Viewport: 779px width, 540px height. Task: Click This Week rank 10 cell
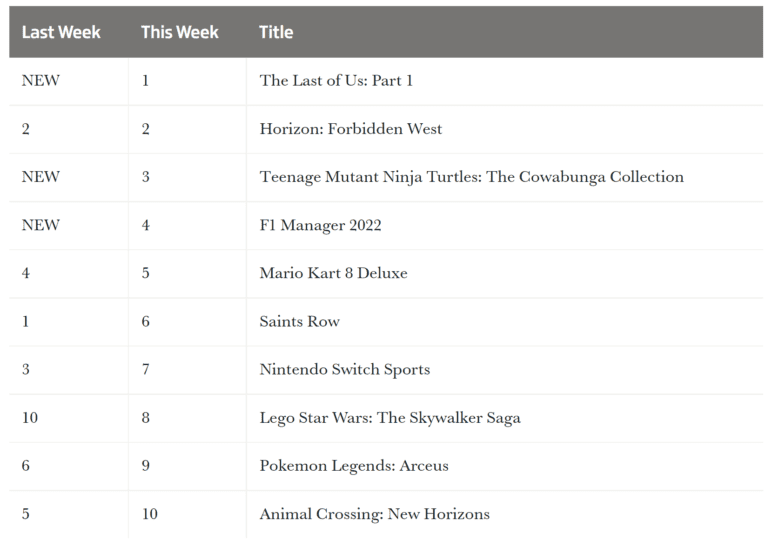coord(150,514)
